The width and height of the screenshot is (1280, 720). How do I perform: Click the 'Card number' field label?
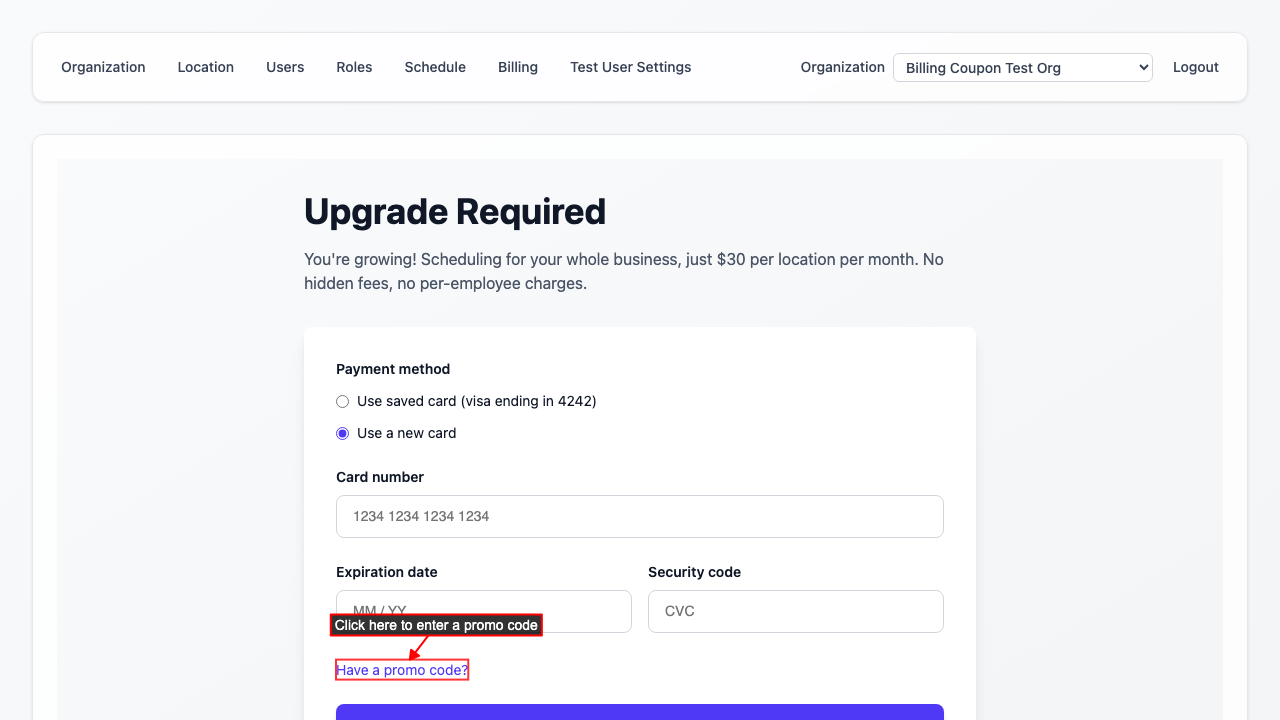(x=380, y=477)
